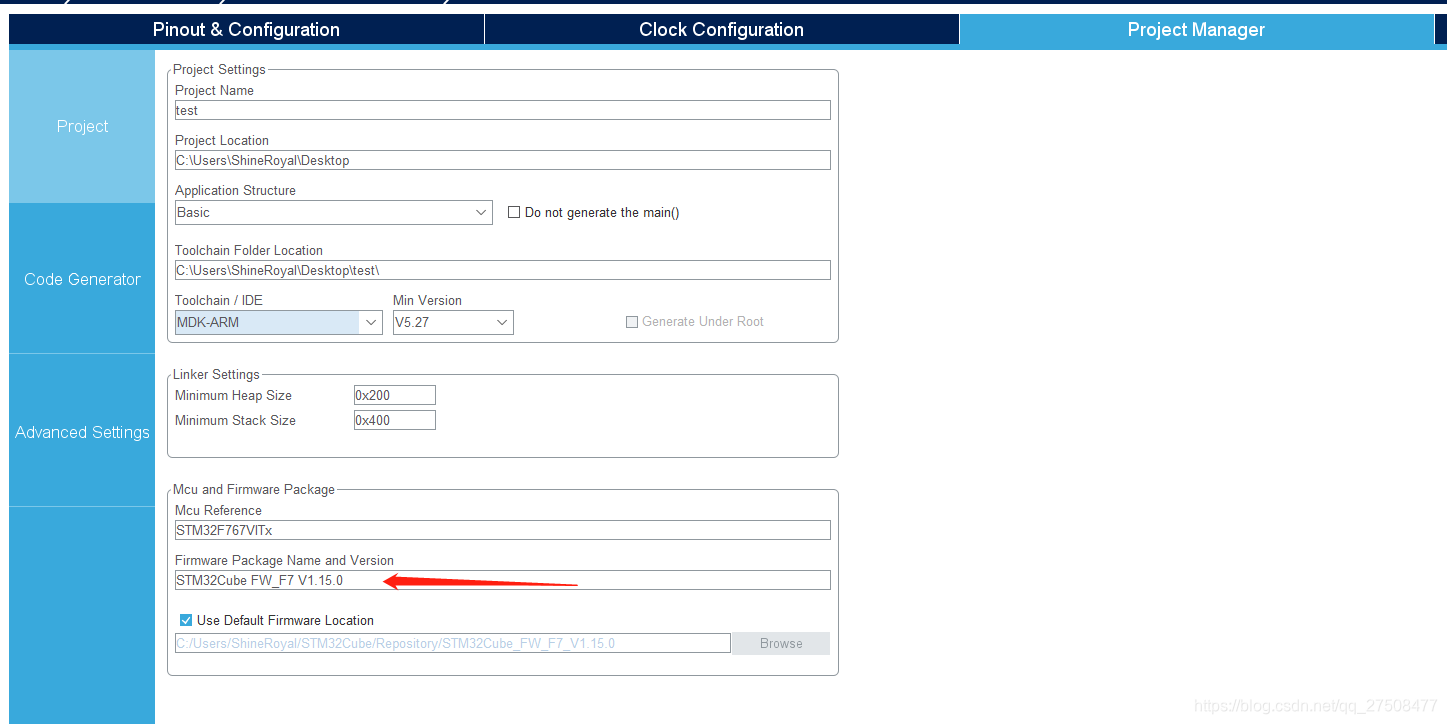
Task: Click the Minimum Heap Size field
Action: coord(395,395)
